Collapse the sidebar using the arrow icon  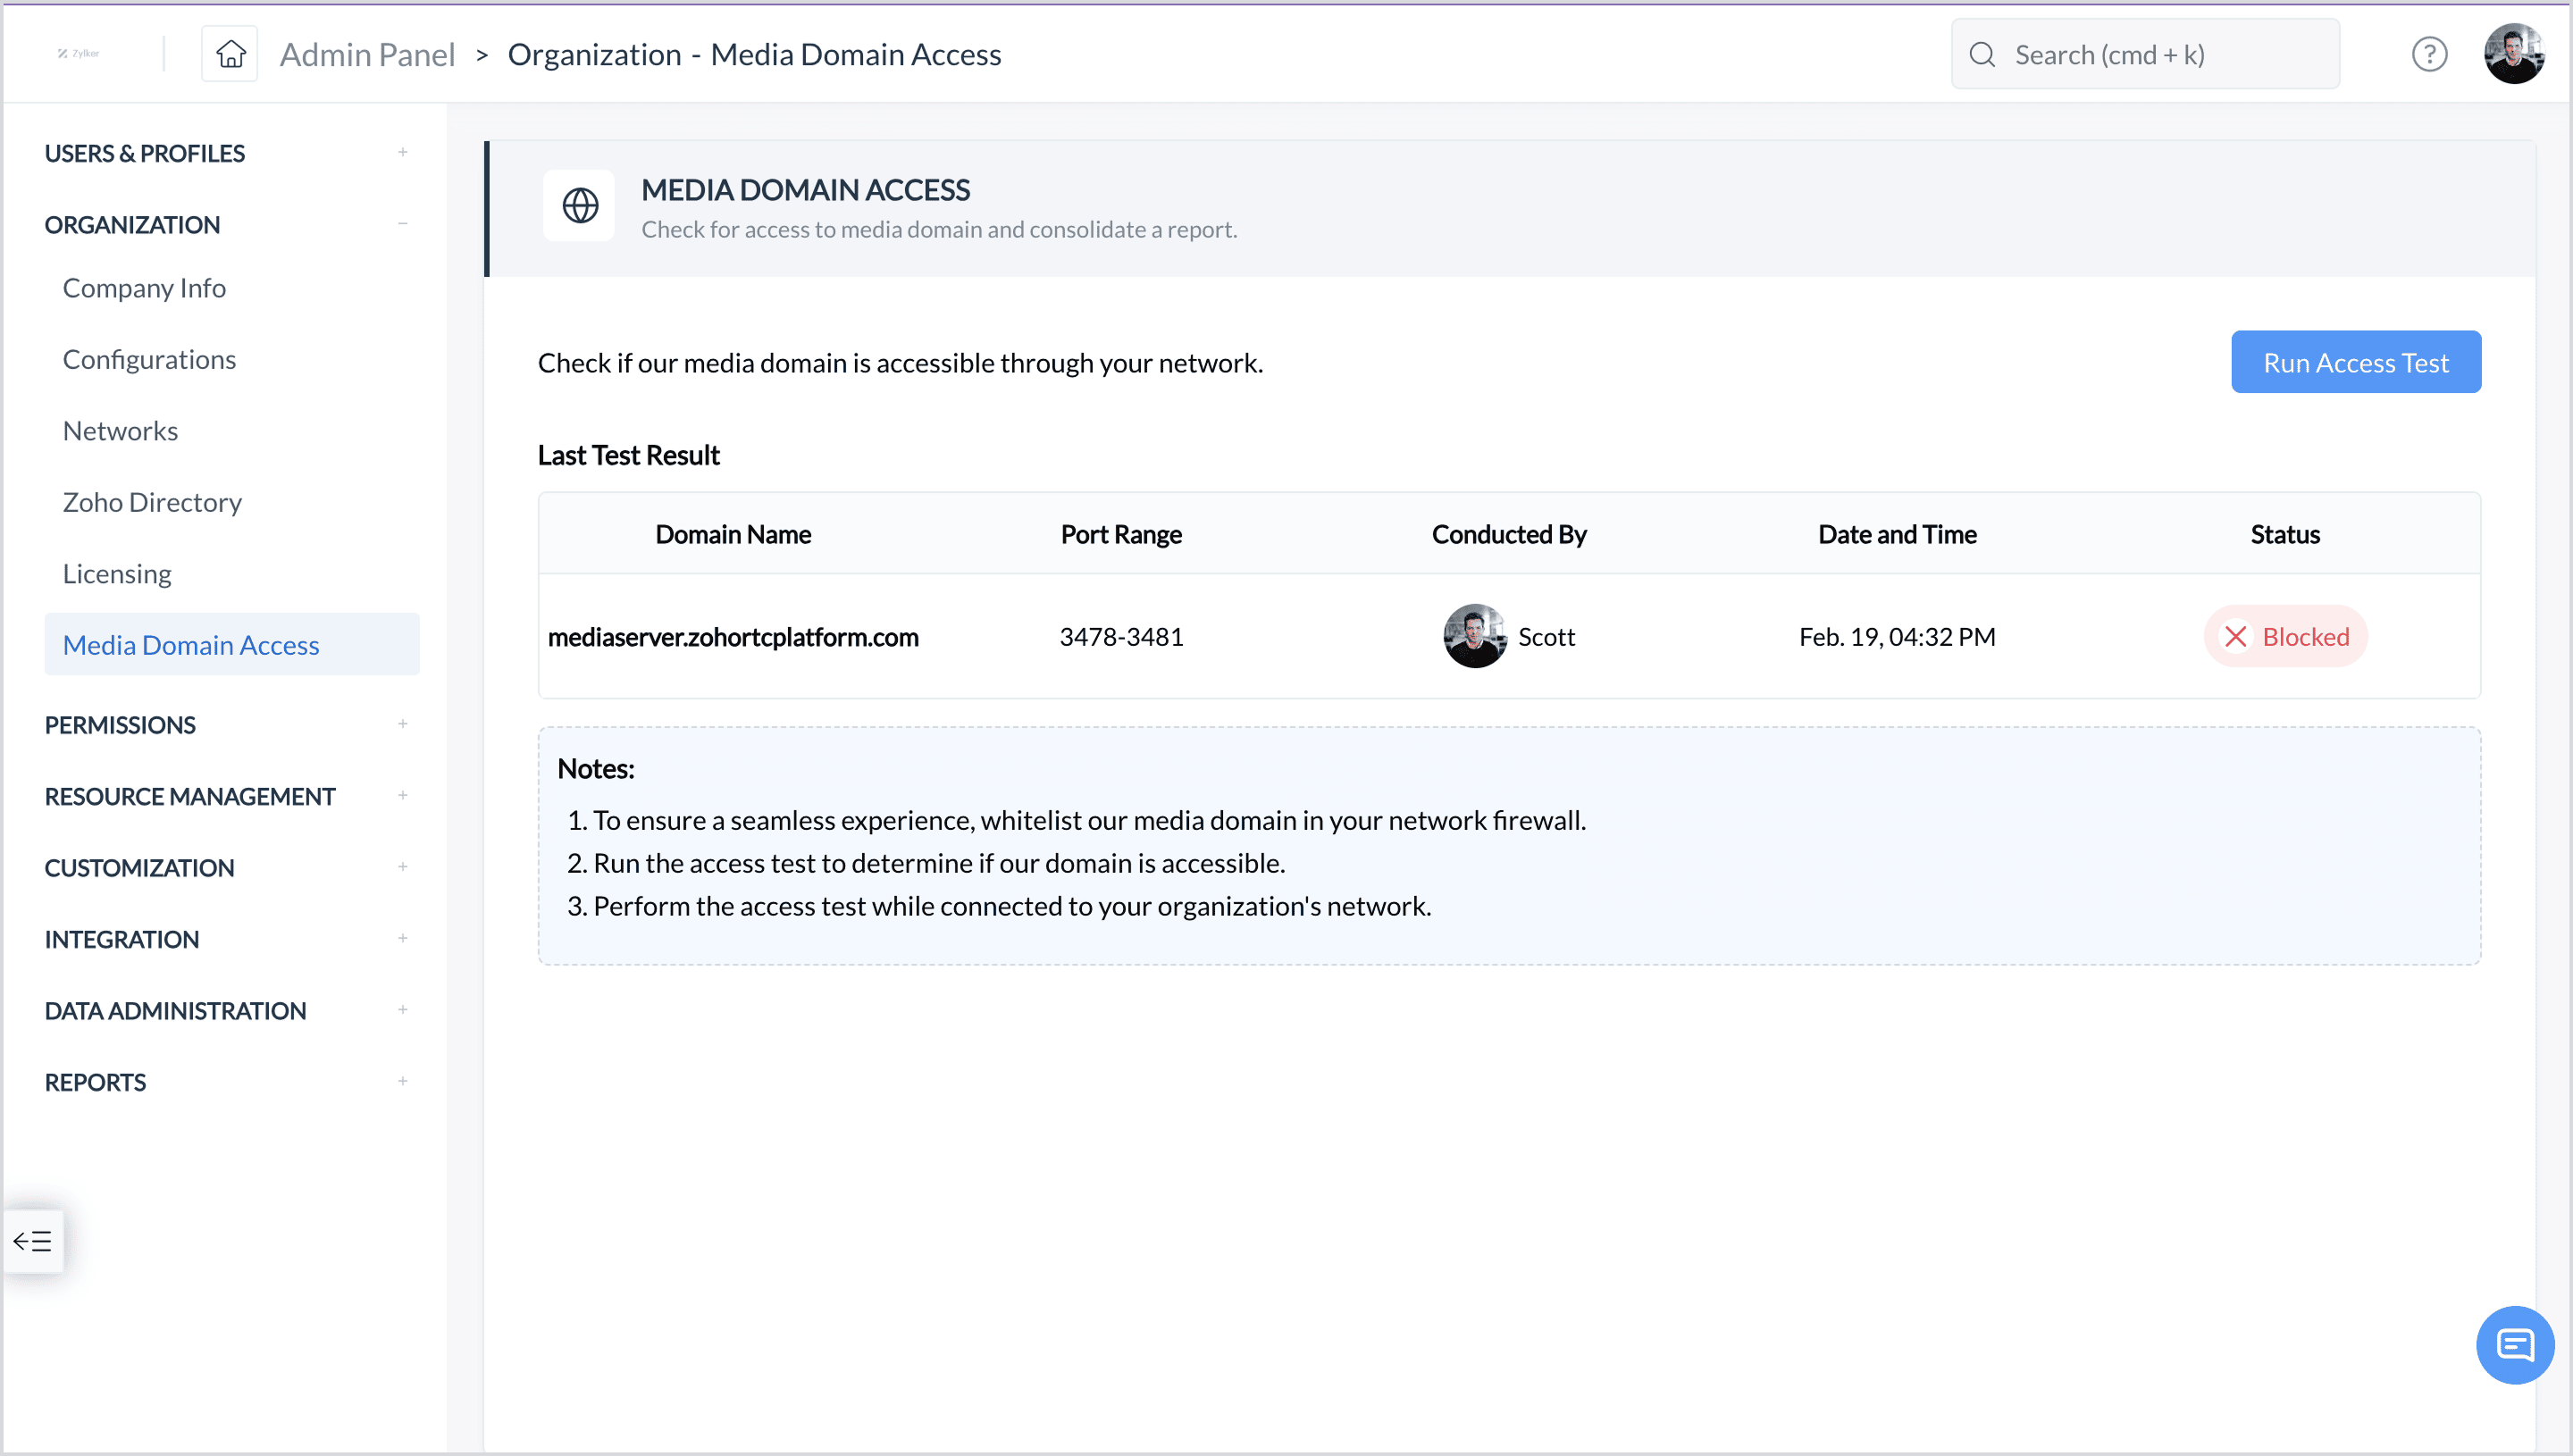33,1241
